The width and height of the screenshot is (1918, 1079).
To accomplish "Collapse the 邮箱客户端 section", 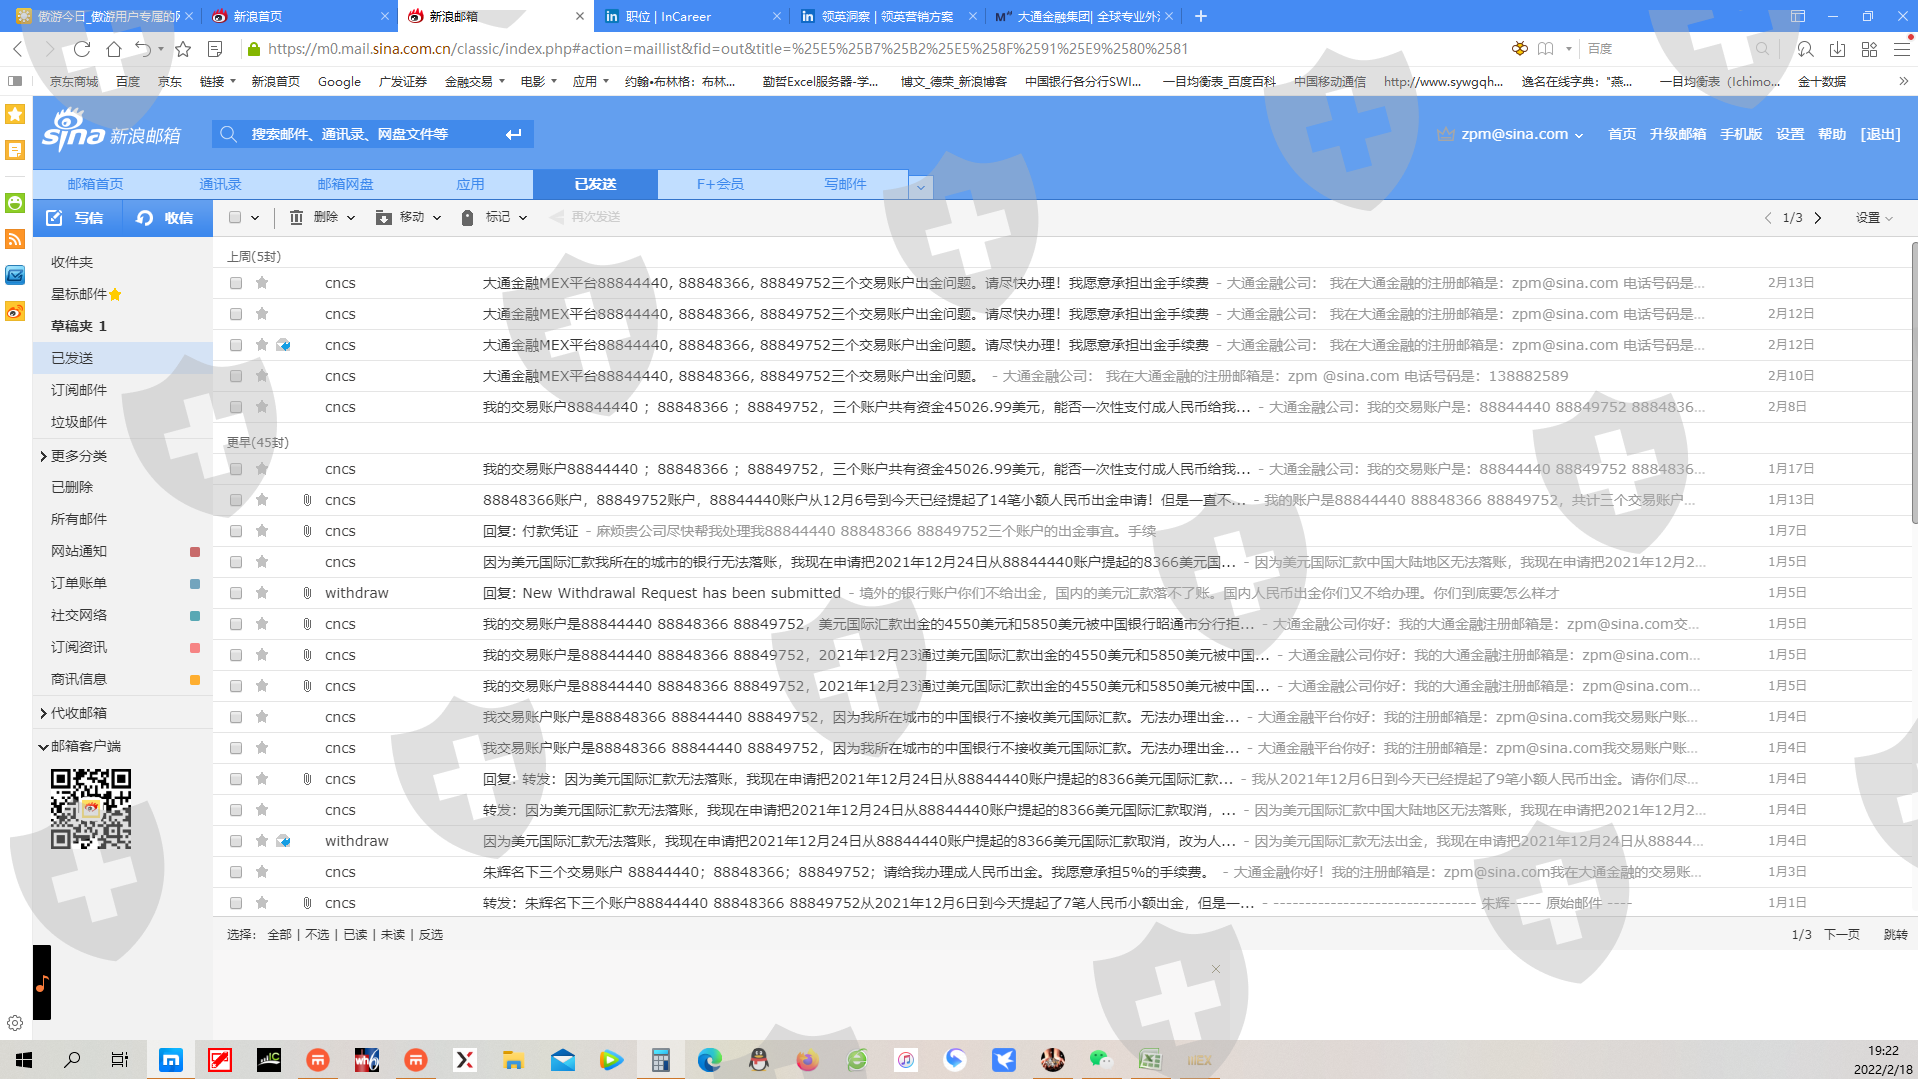I will pos(43,747).
